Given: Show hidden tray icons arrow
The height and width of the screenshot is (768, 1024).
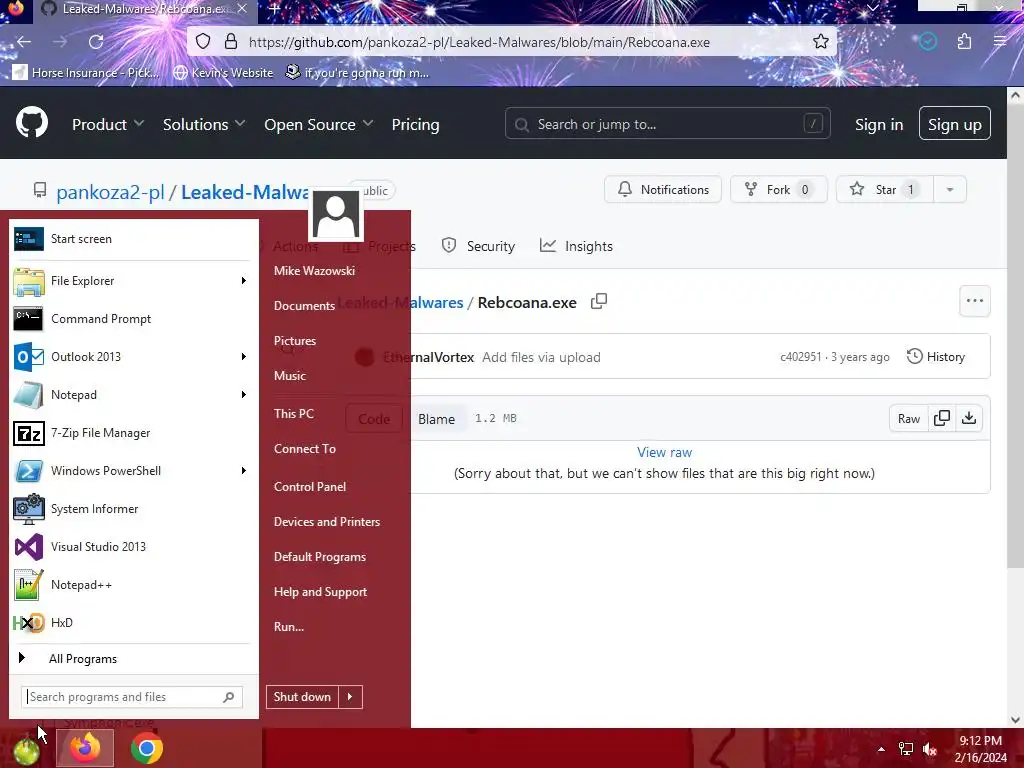Looking at the screenshot, I should [x=881, y=749].
